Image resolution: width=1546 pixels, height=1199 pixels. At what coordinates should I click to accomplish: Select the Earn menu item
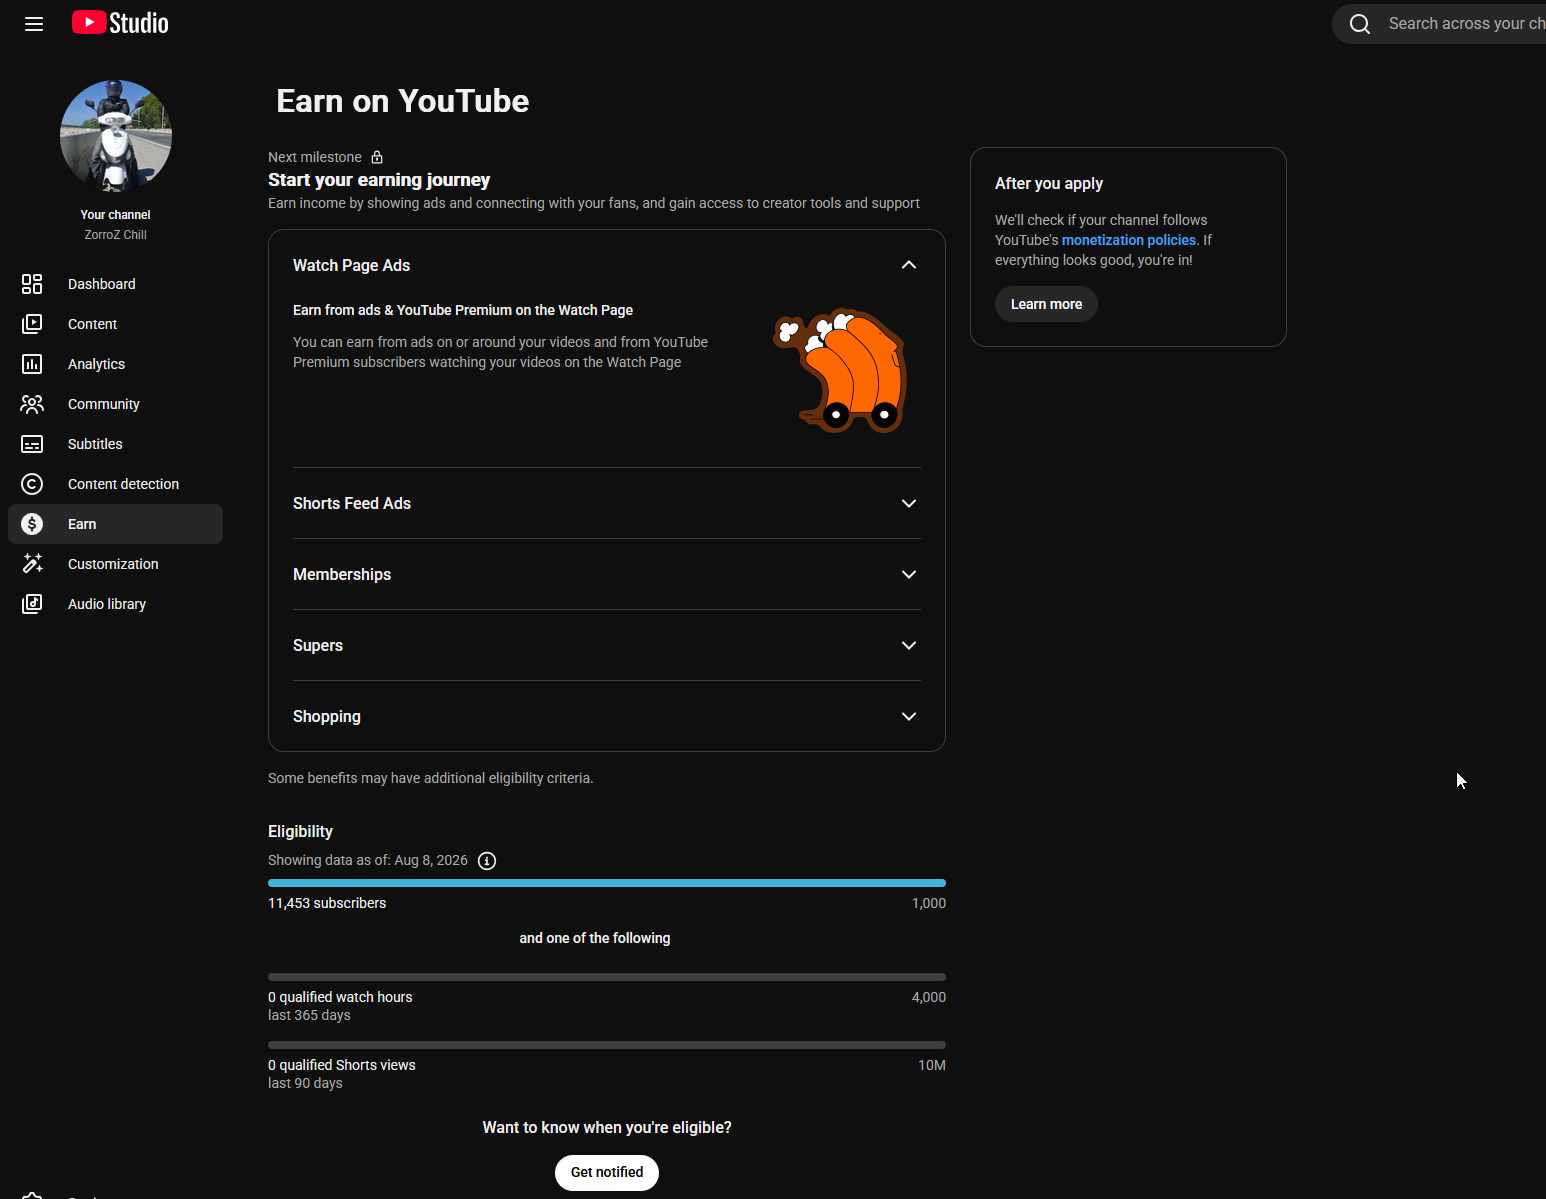[x=115, y=524]
